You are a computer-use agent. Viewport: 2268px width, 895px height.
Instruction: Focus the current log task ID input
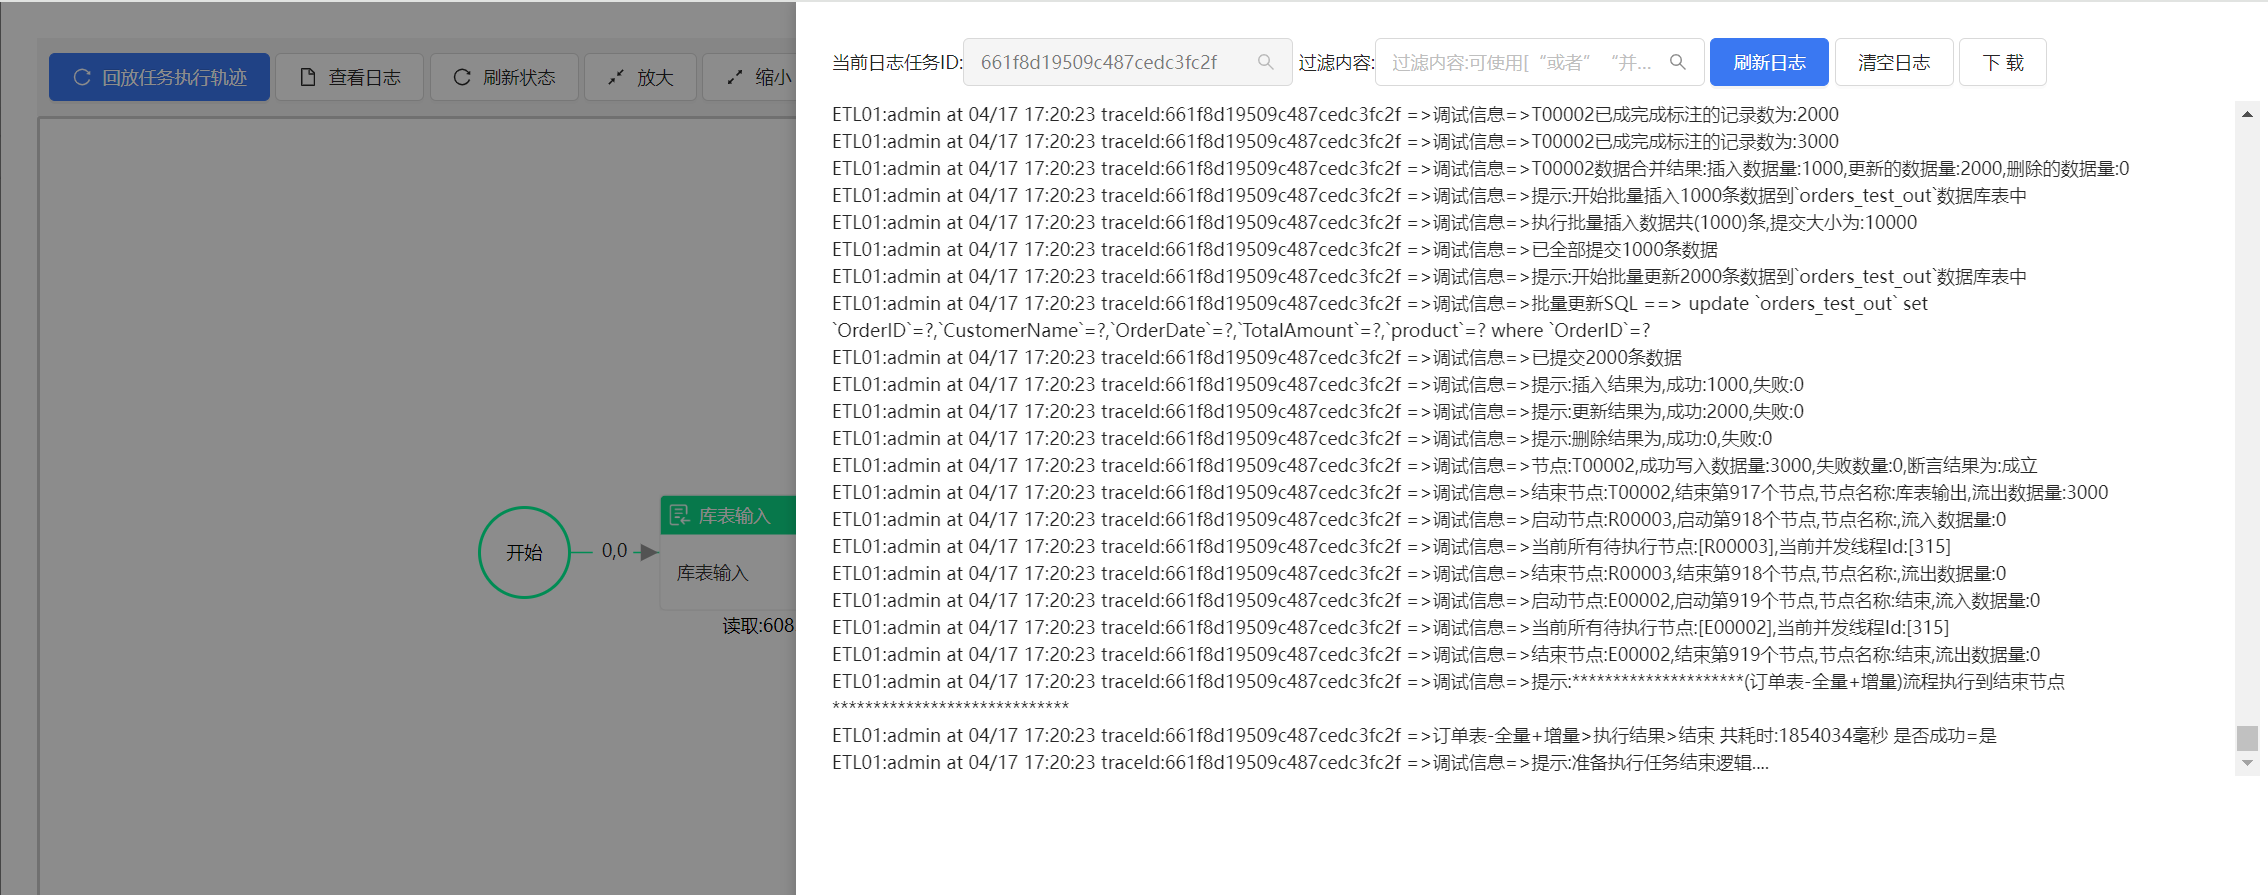click(1128, 62)
